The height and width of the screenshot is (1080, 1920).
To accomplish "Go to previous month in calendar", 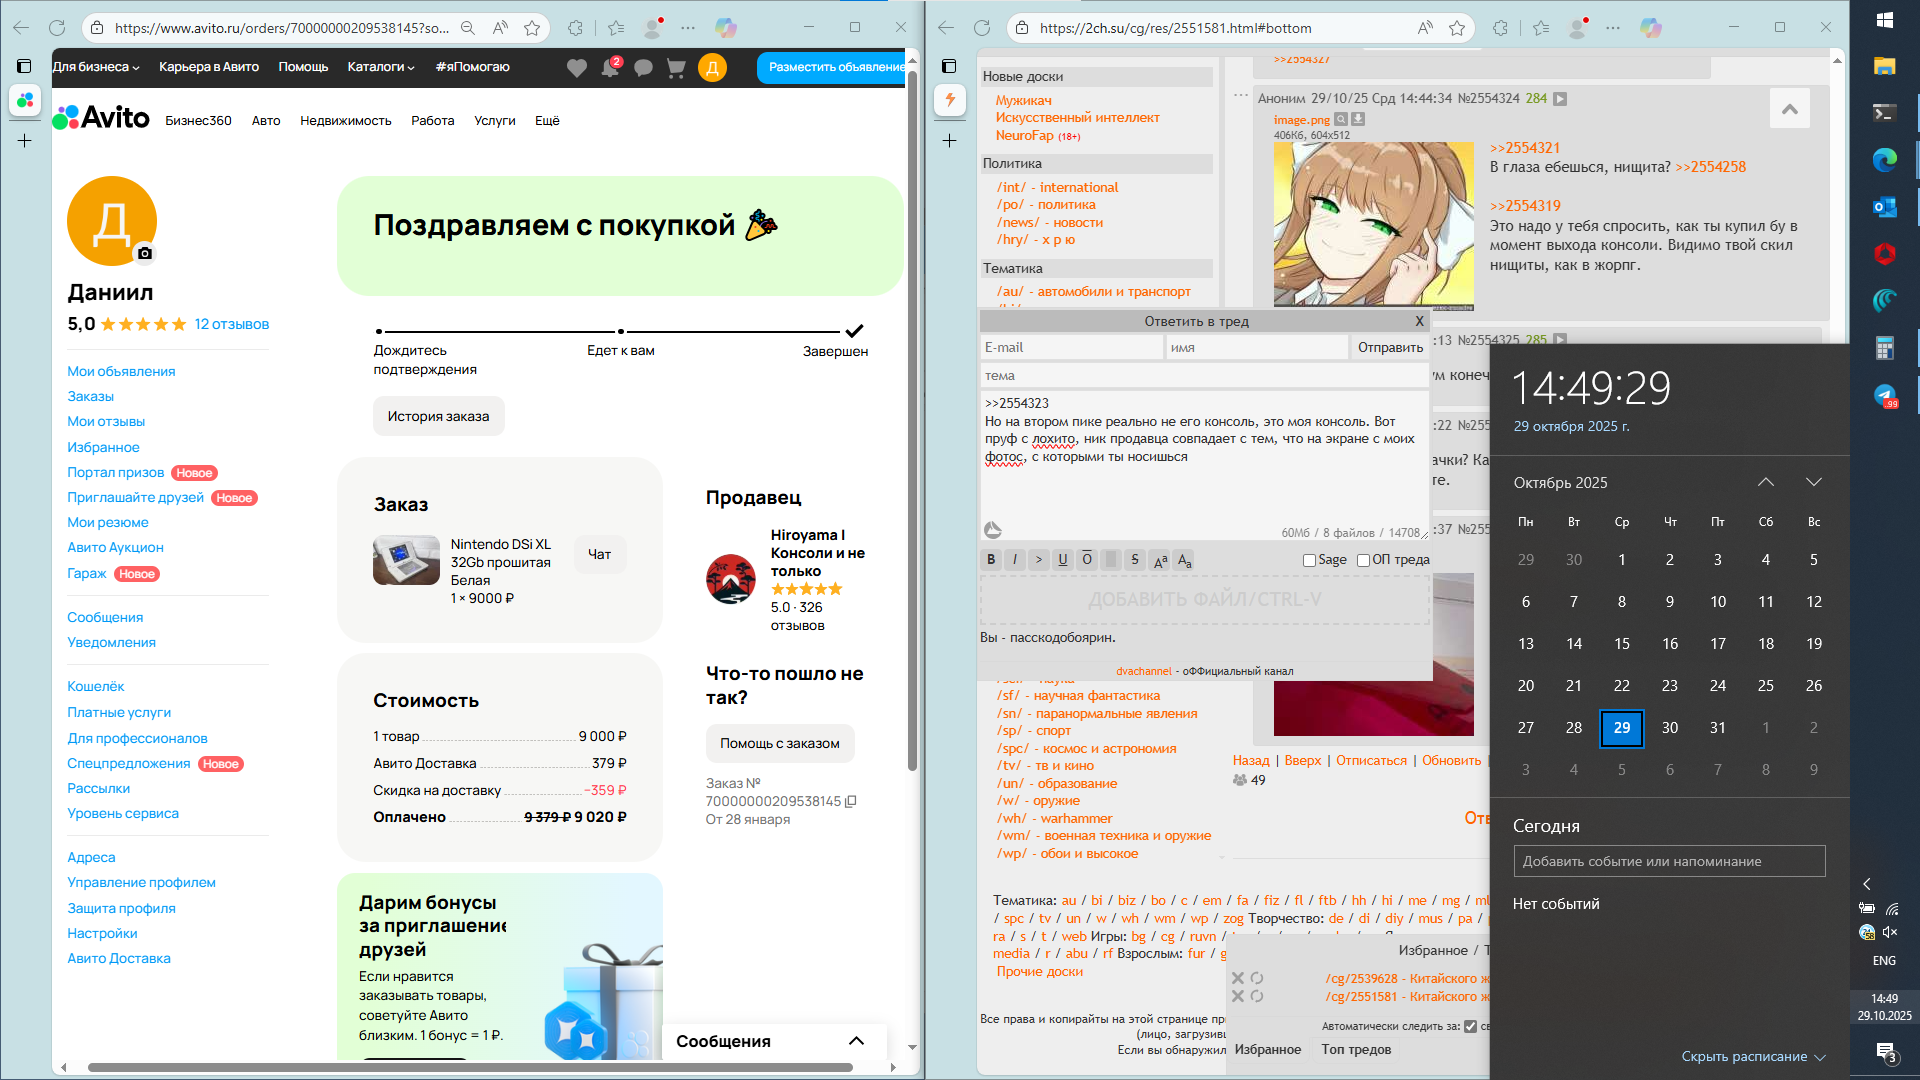I will pos(1766,482).
